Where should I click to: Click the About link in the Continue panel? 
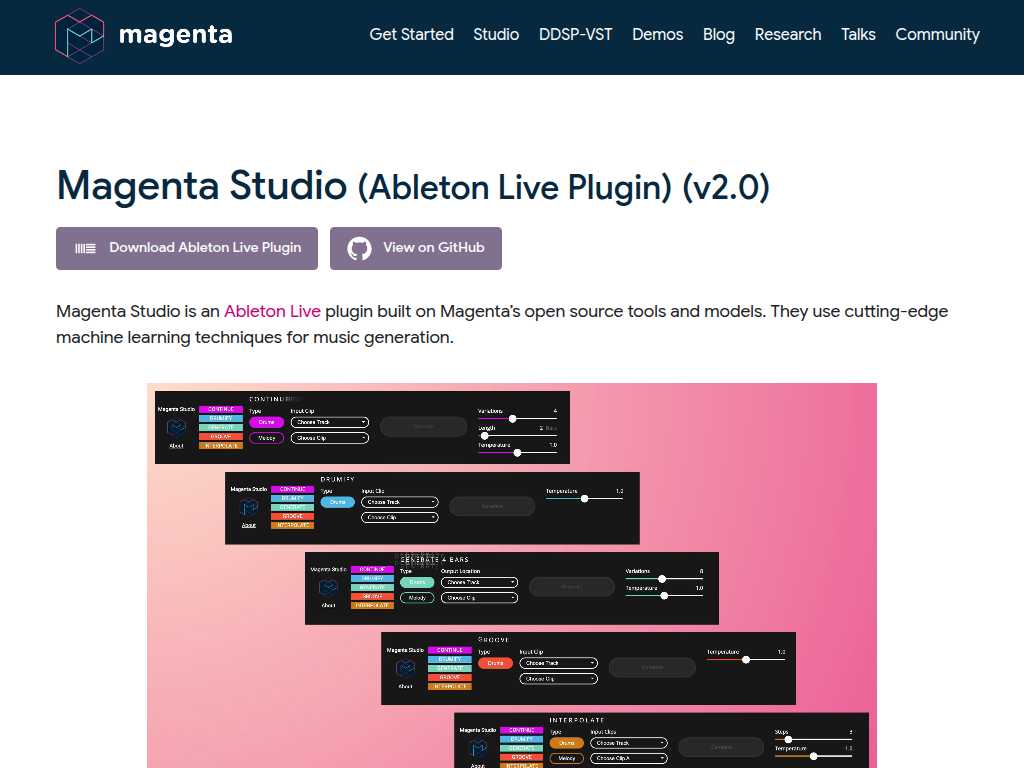click(176, 446)
